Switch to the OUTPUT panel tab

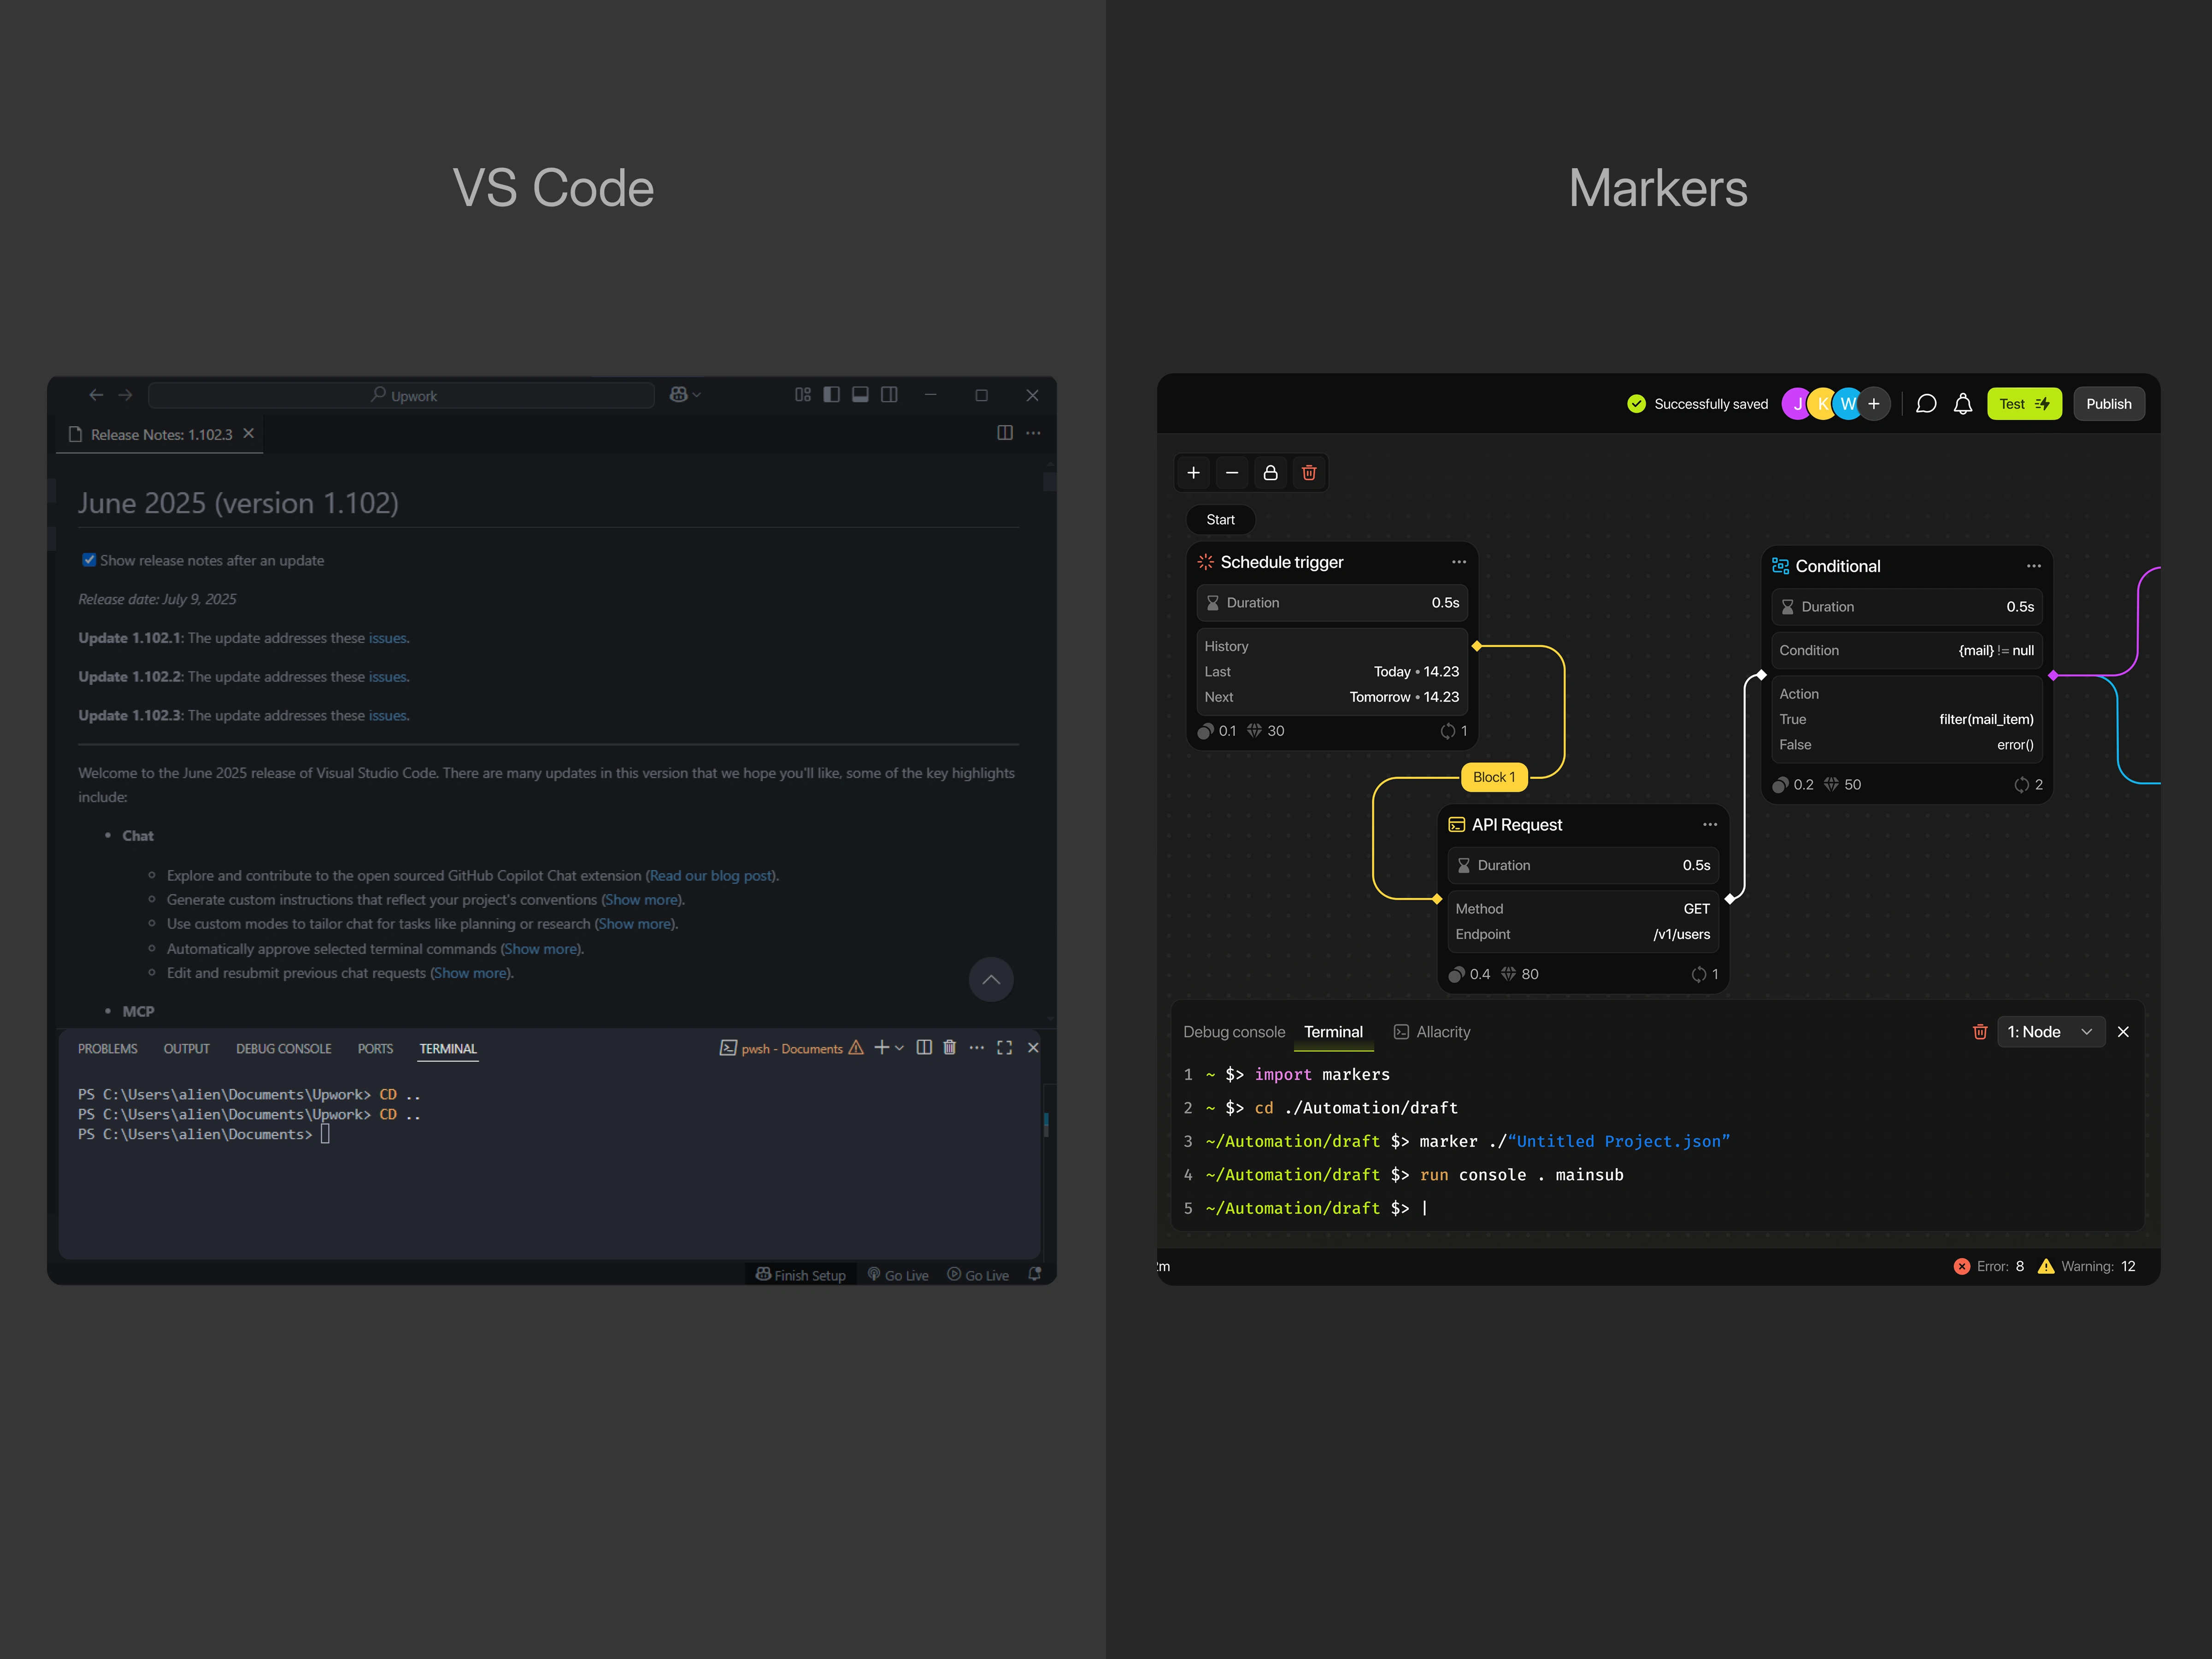pos(187,1049)
